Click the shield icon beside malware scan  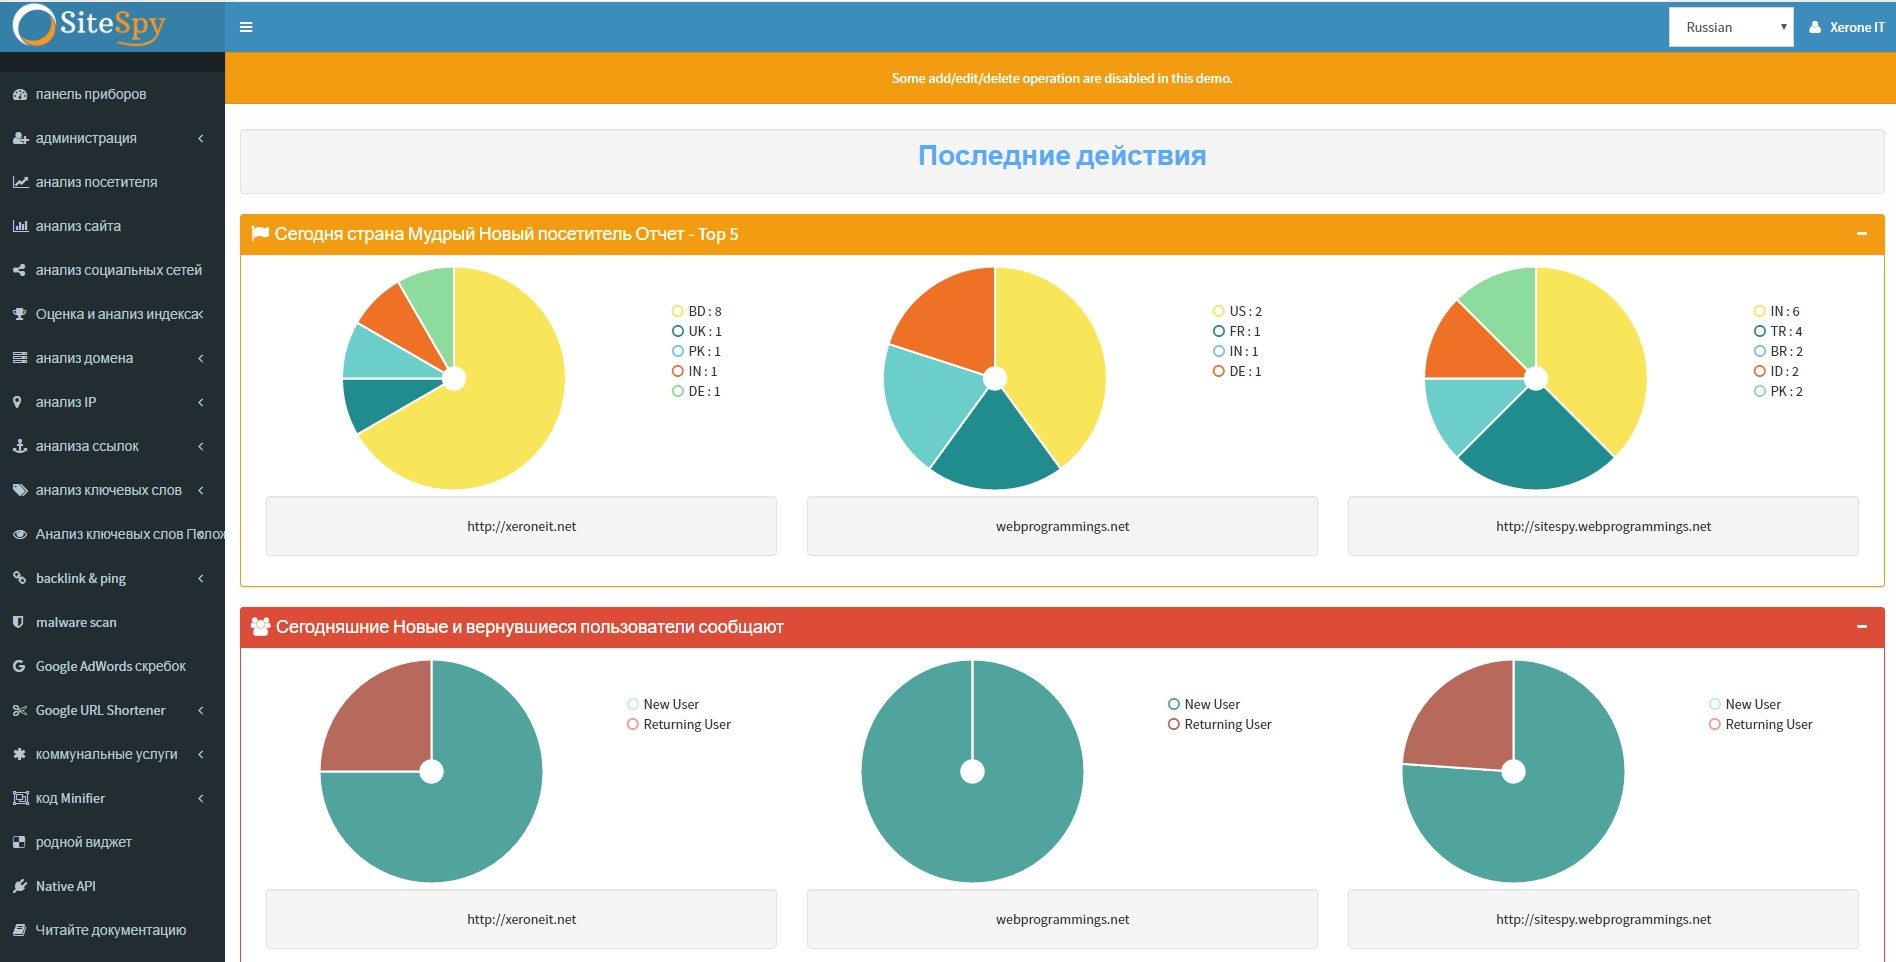(x=18, y=622)
